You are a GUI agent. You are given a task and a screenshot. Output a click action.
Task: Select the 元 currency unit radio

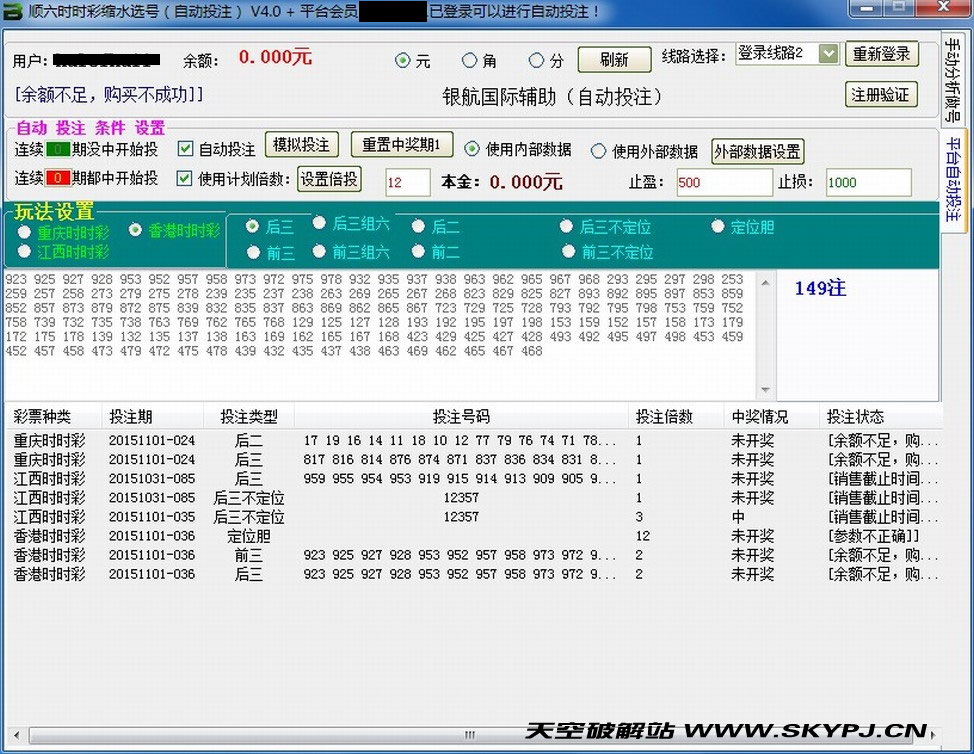click(403, 61)
